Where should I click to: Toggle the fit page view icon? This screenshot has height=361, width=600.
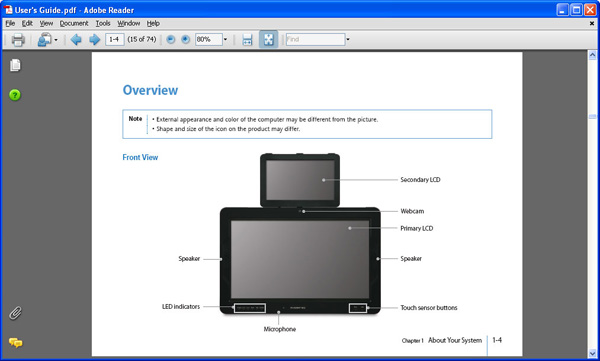pyautogui.click(x=269, y=39)
